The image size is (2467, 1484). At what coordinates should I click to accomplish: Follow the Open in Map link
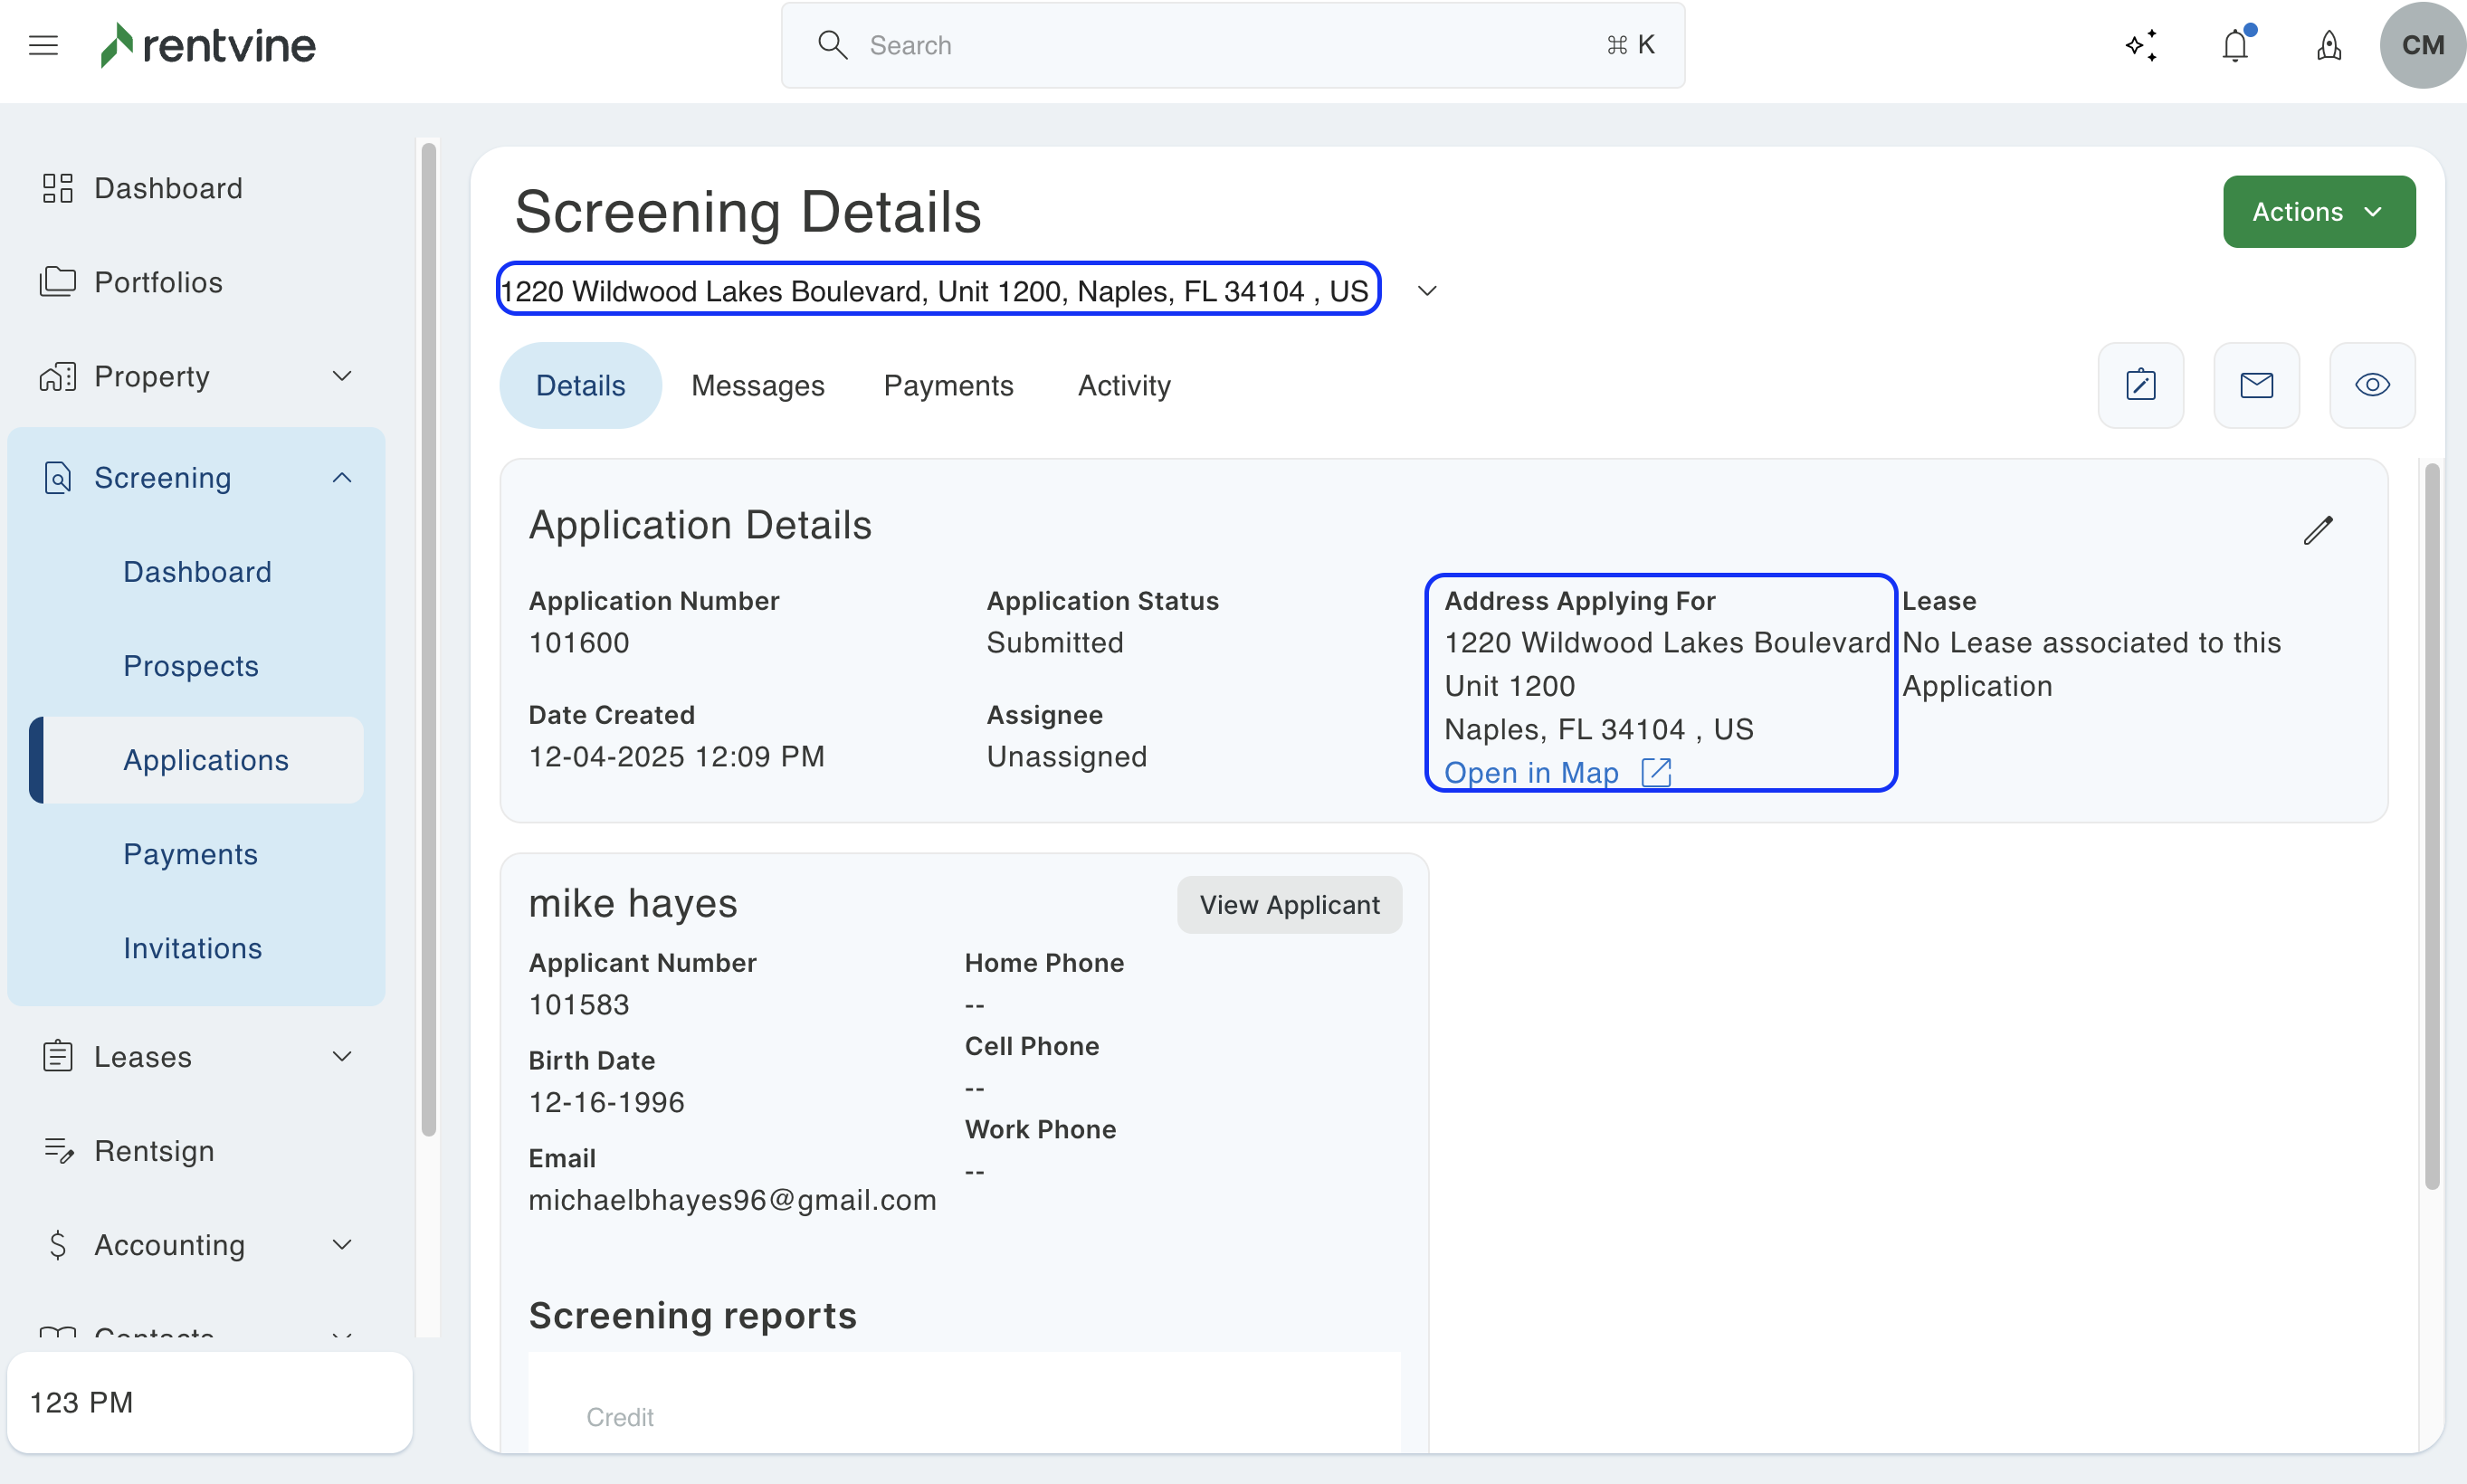(1531, 773)
